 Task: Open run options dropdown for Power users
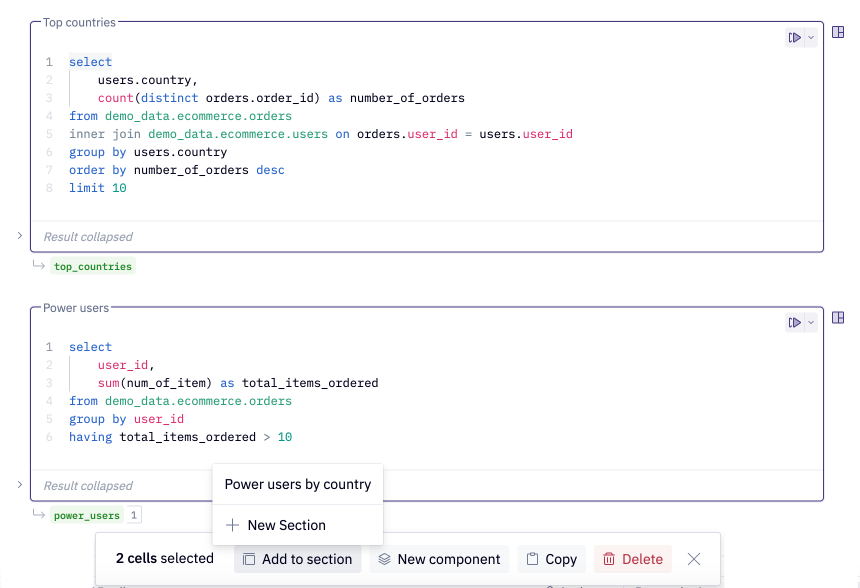click(x=811, y=323)
